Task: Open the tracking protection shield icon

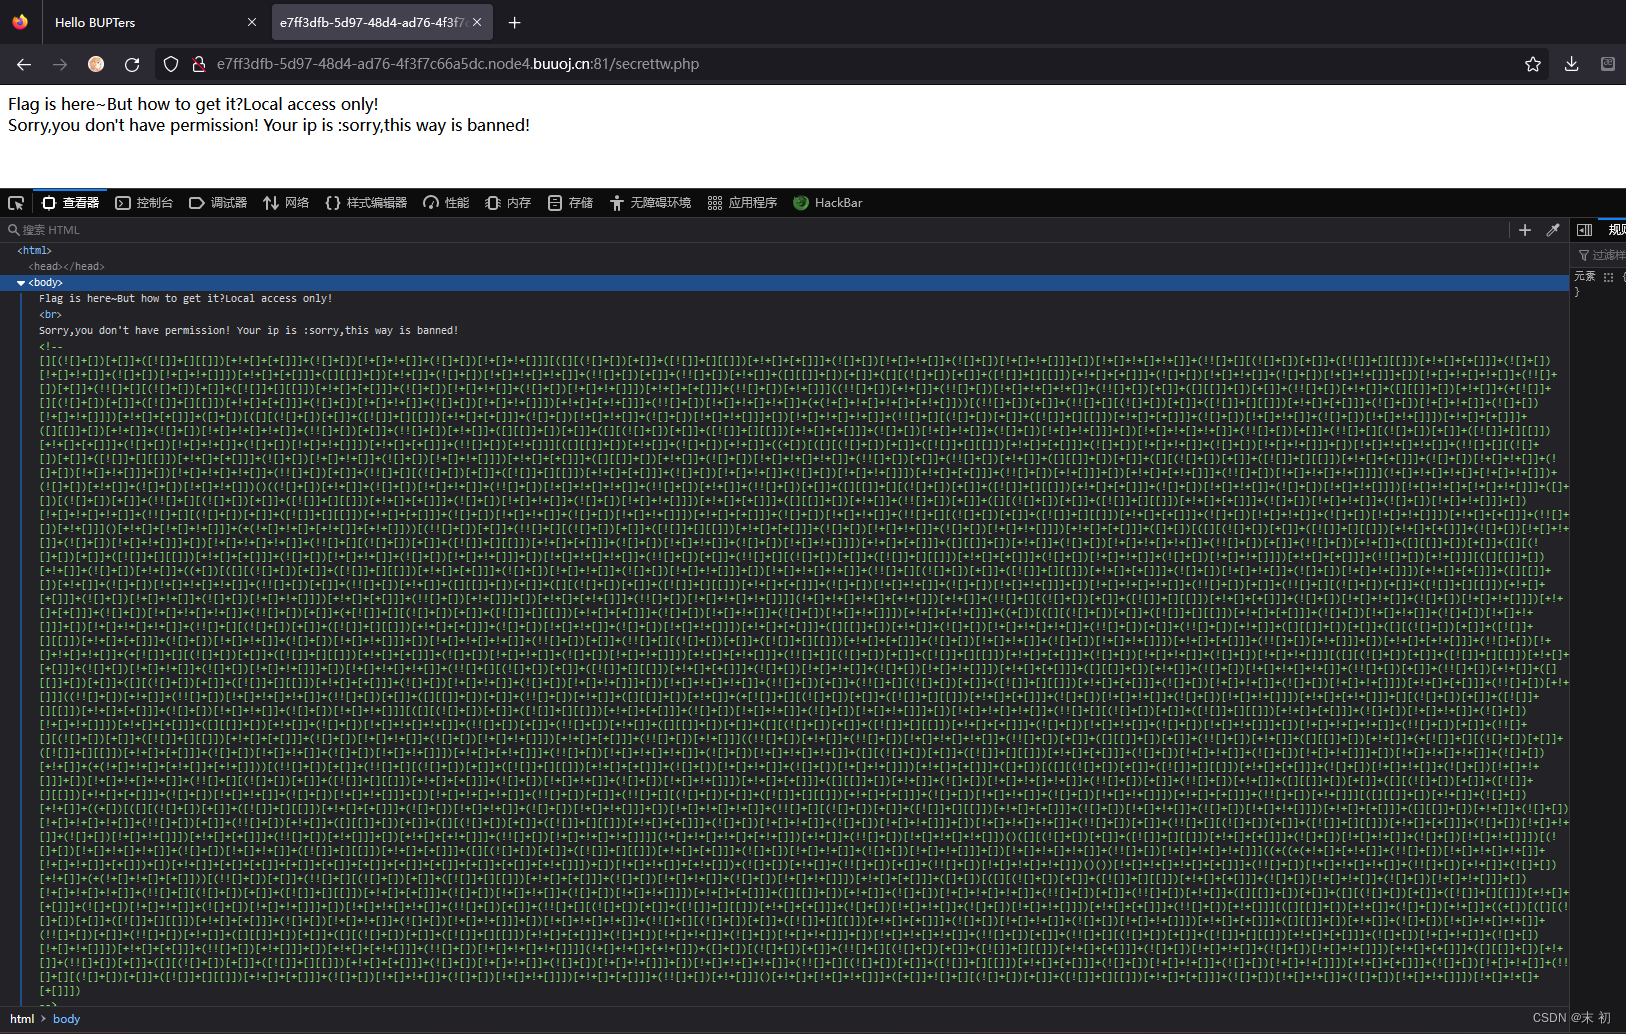Action: 171,64
